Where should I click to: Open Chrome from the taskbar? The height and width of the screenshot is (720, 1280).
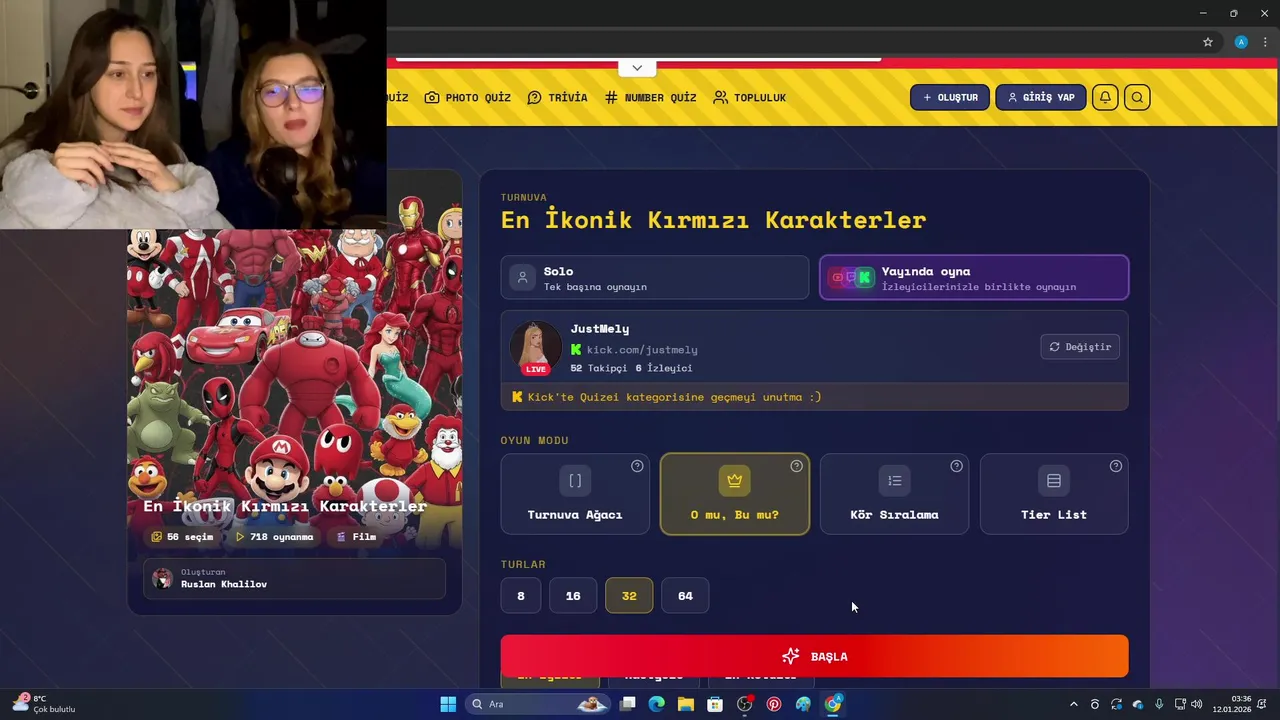tap(833, 704)
